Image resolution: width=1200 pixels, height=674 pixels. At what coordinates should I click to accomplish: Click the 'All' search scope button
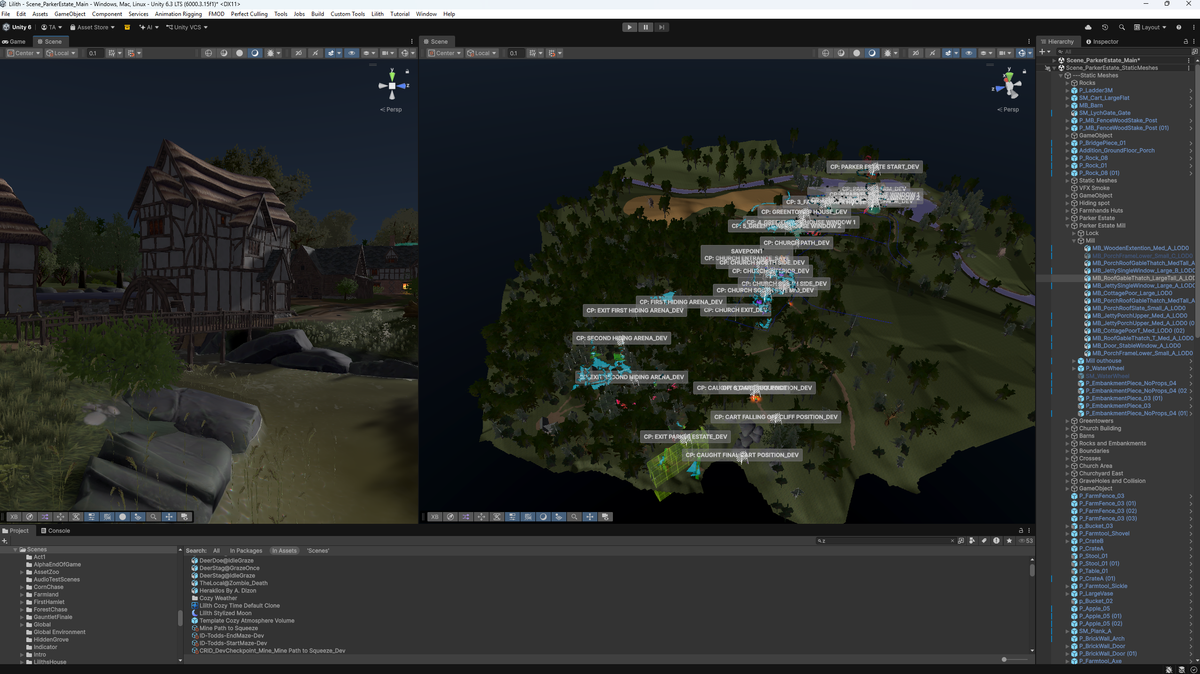(216, 551)
